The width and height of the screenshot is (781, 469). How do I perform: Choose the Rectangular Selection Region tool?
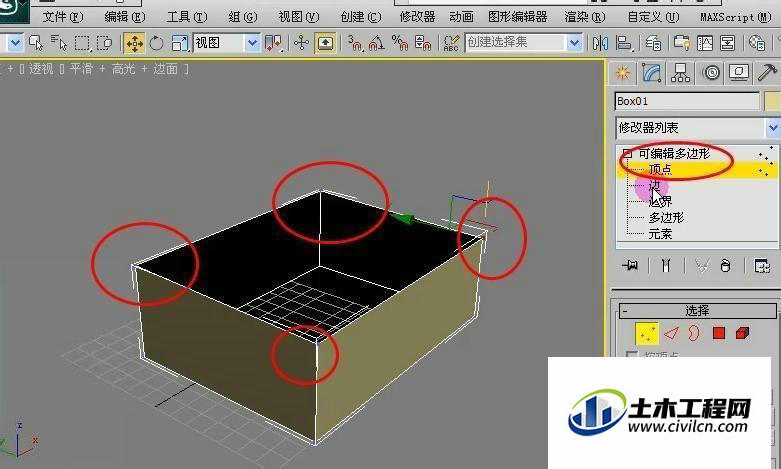[82, 43]
